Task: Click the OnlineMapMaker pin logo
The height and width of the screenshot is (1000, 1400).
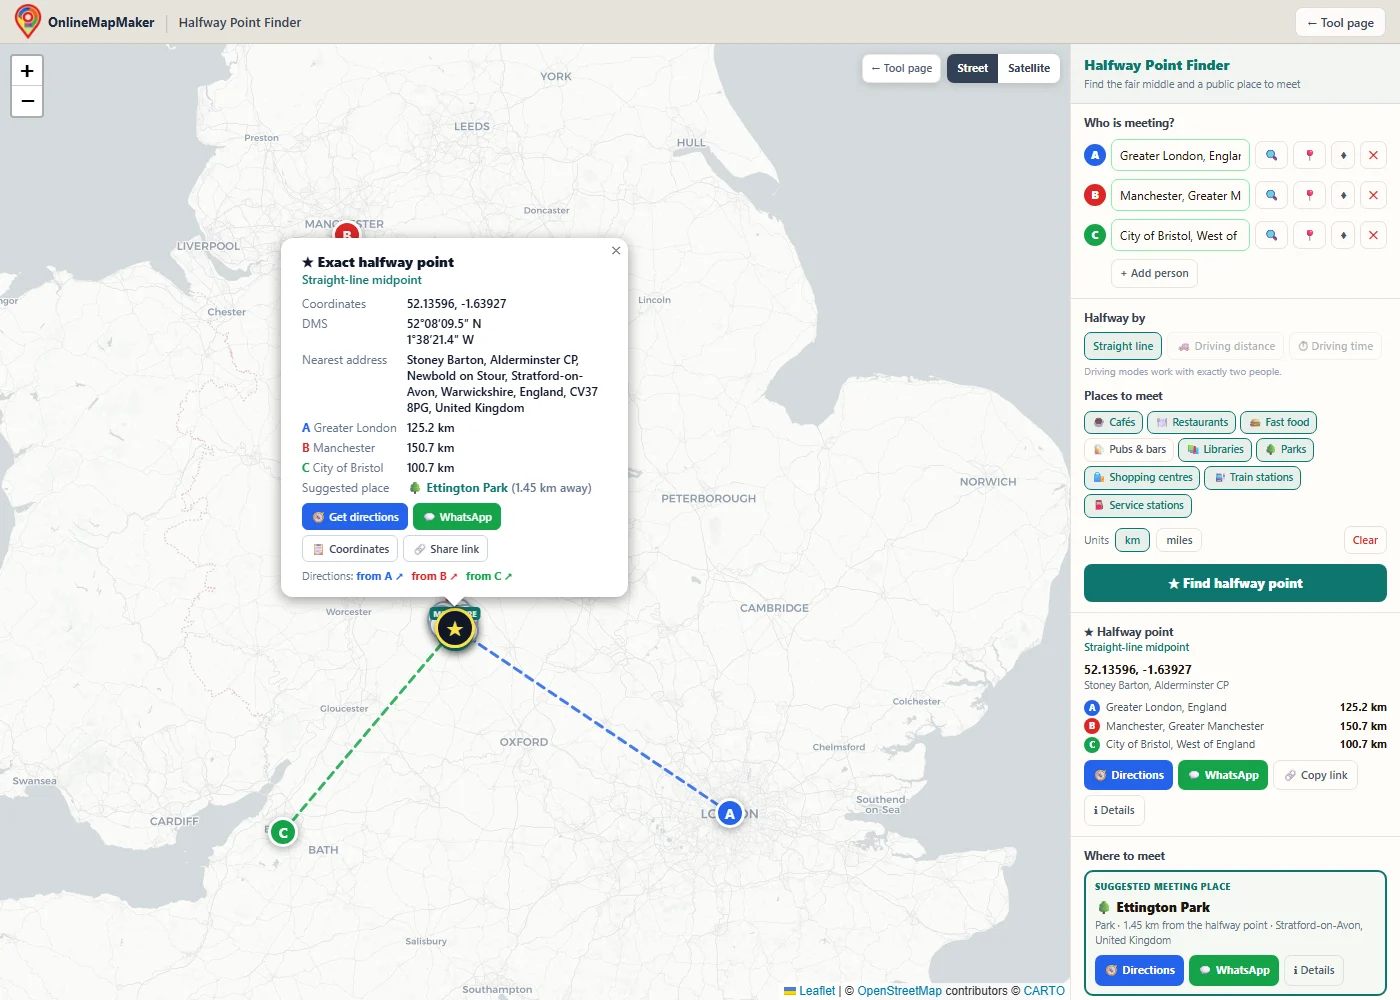Action: pyautogui.click(x=28, y=21)
